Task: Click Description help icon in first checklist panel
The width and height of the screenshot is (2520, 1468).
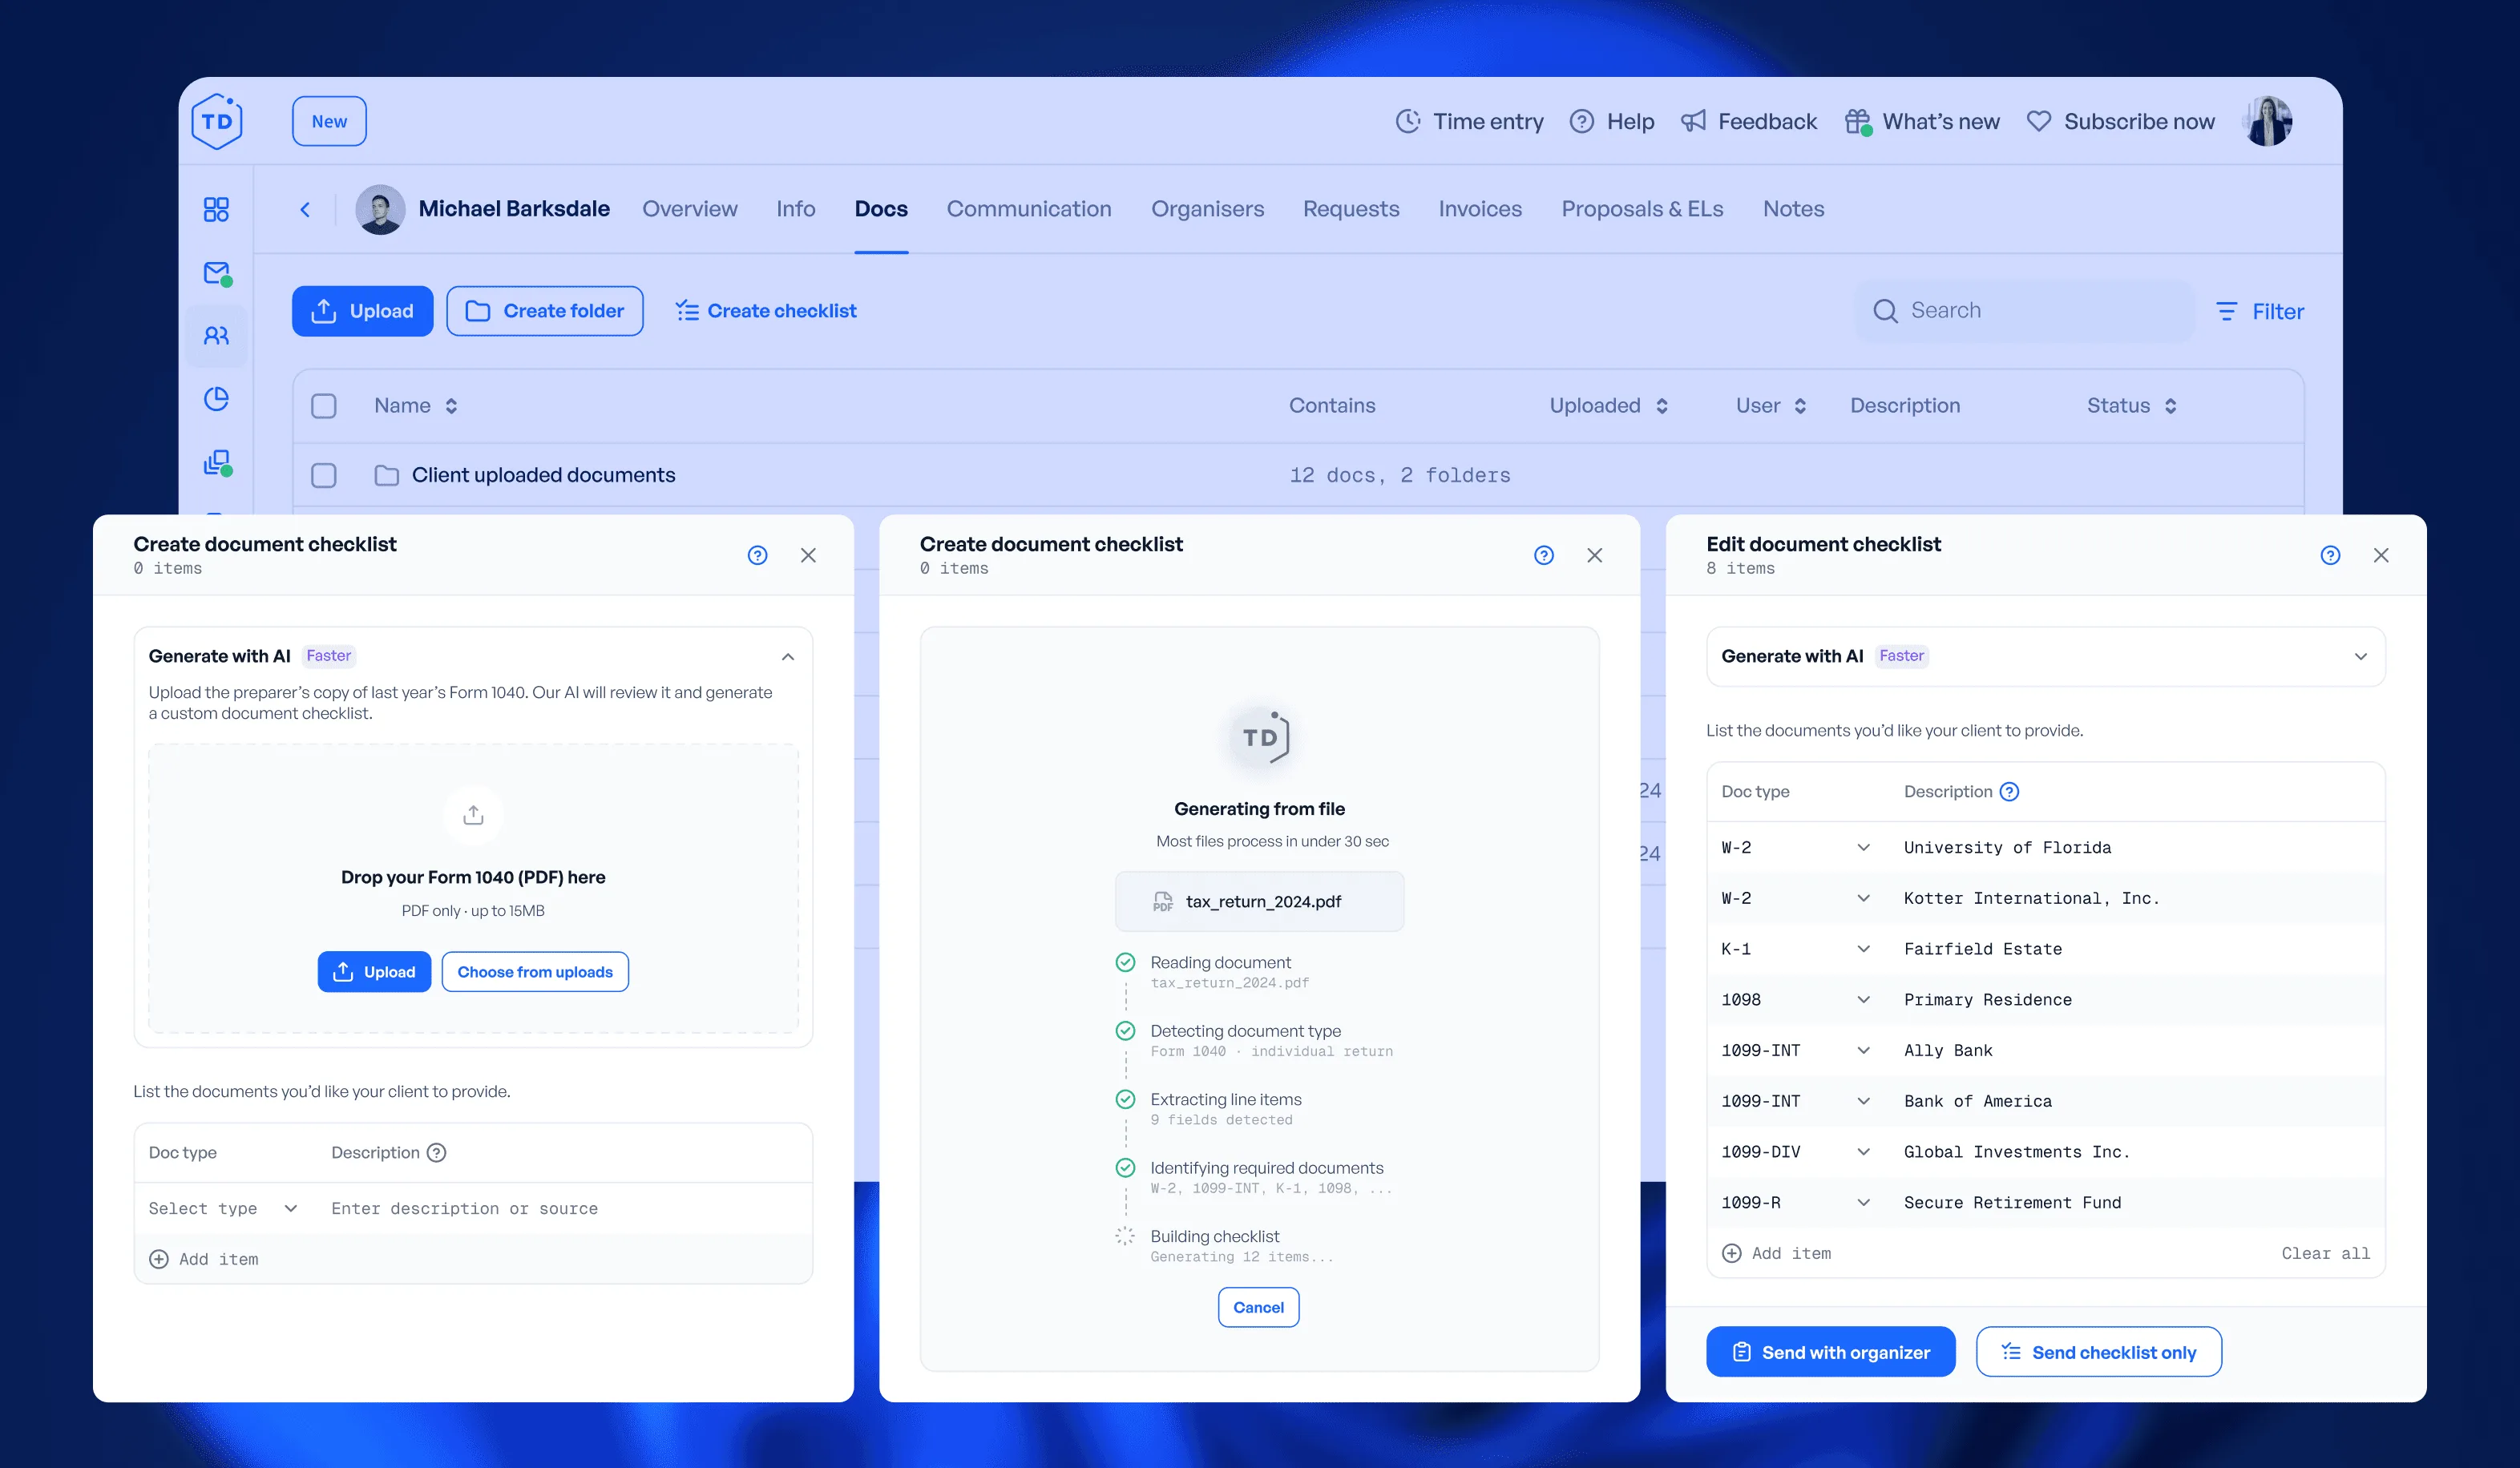Action: [436, 1153]
